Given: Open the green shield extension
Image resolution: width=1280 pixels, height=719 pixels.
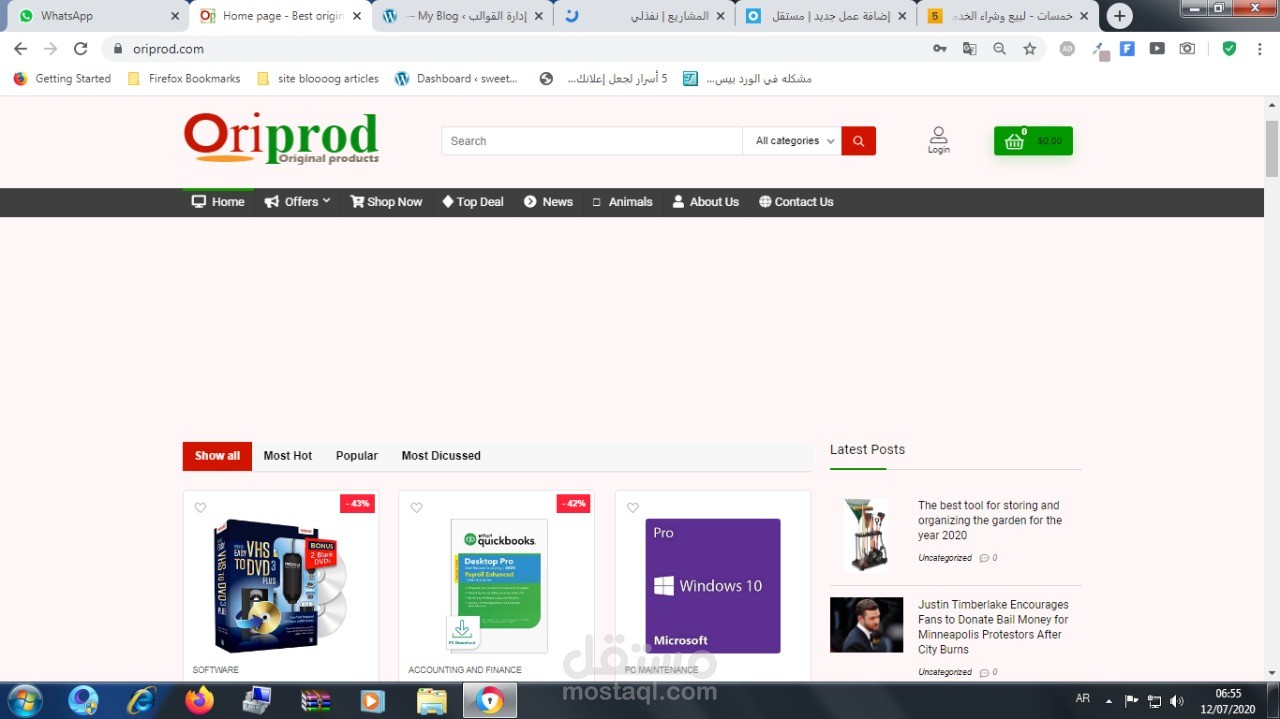Looking at the screenshot, I should coord(1229,48).
